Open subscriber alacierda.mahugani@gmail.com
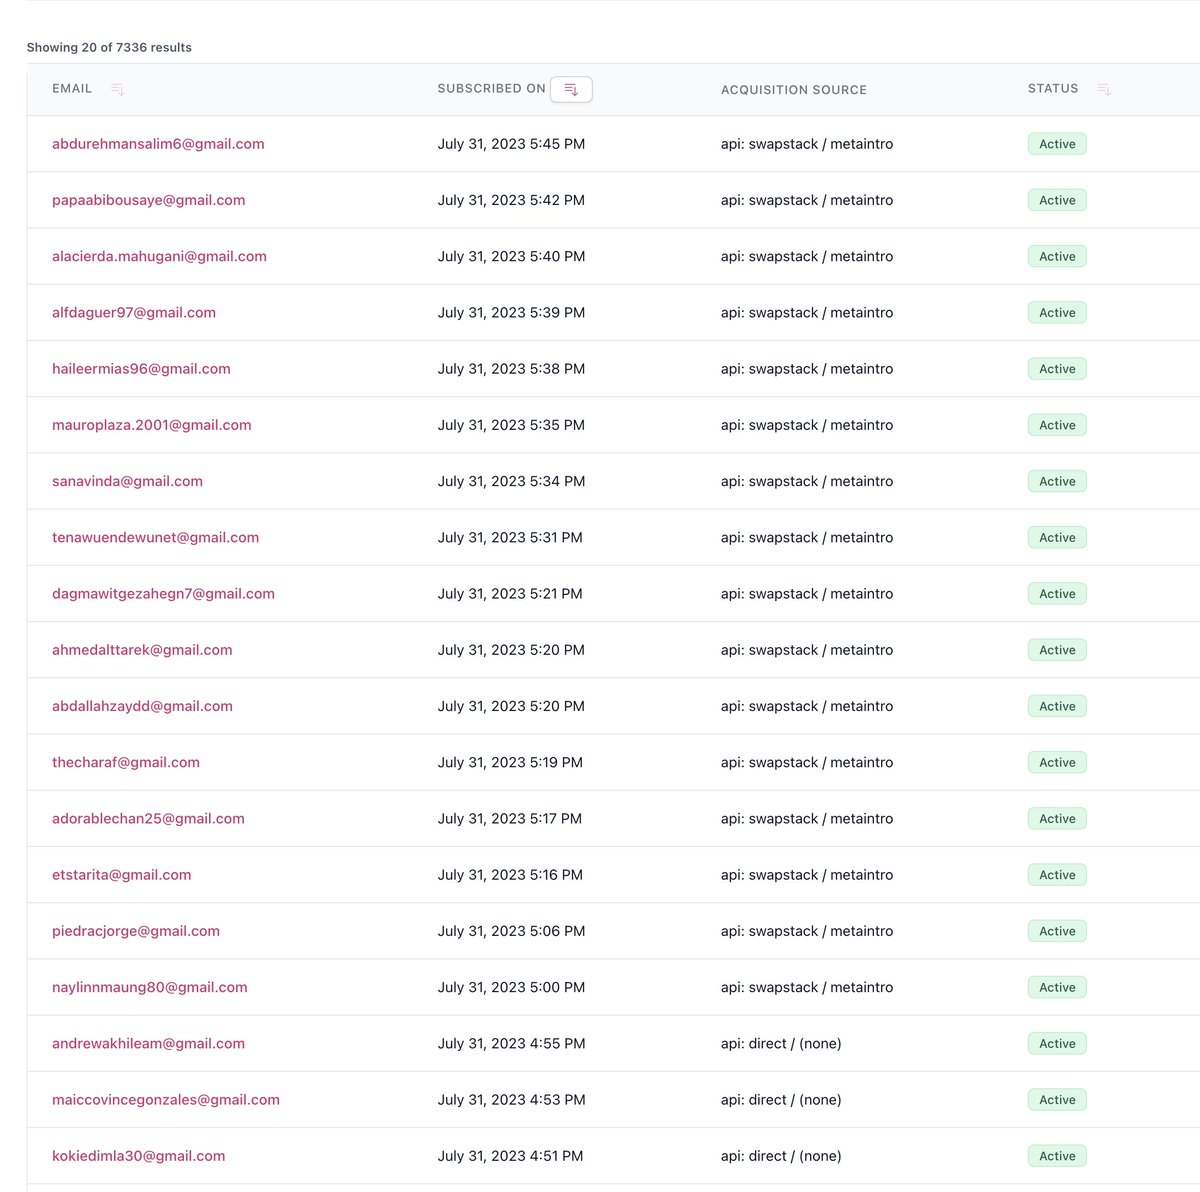This screenshot has width=1200, height=1192. [x=159, y=256]
